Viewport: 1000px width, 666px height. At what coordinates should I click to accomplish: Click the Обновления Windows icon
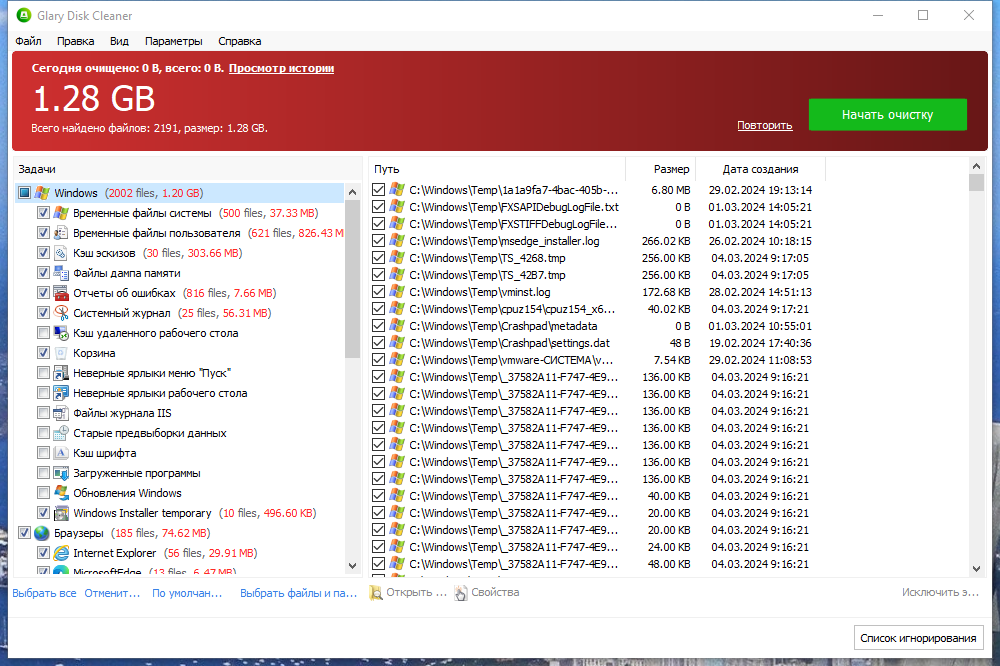(x=61, y=493)
